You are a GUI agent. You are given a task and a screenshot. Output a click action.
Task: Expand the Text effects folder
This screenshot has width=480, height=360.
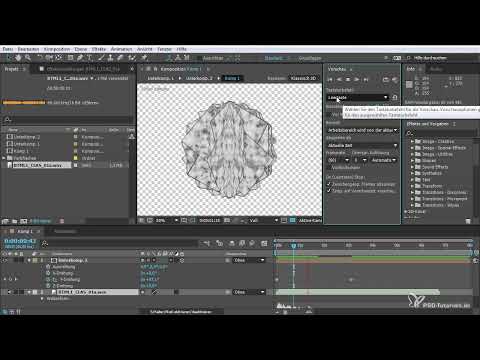click(412, 180)
